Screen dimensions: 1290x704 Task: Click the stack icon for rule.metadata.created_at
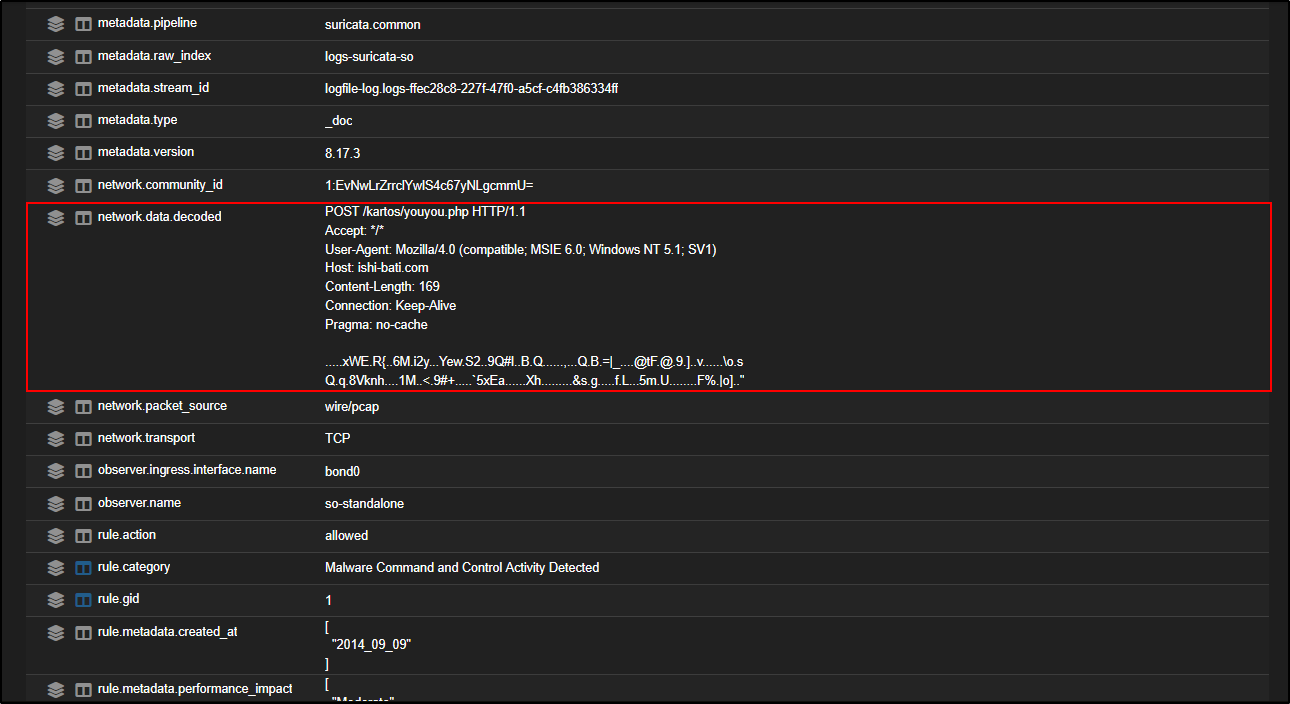[x=56, y=633]
